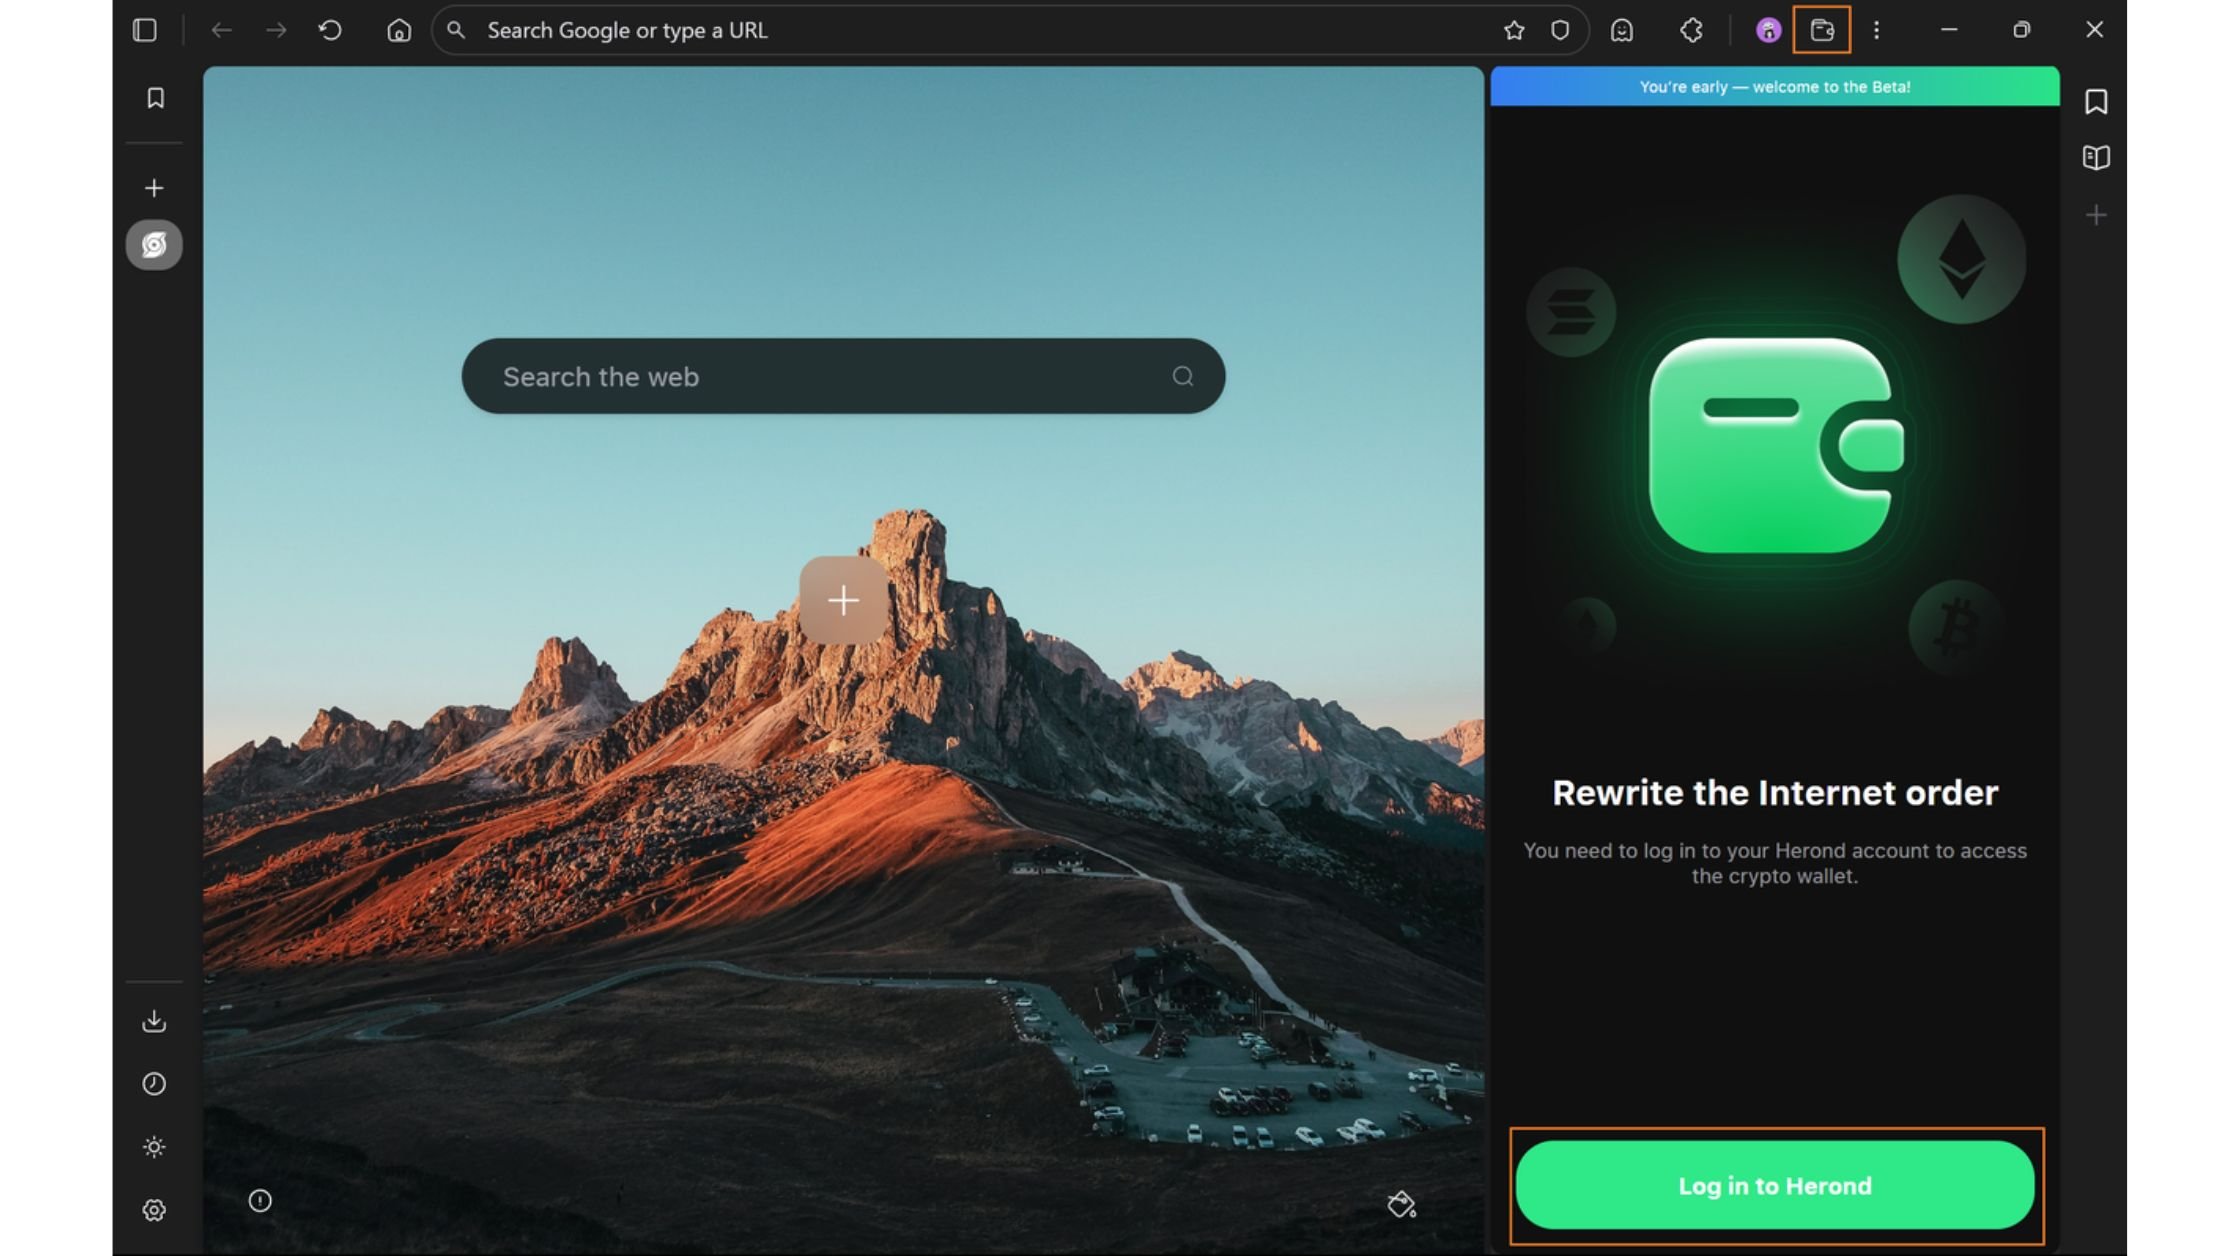The height and width of the screenshot is (1260, 2240).
Task: Open Downloads from the left sidebar
Action: (x=155, y=1021)
